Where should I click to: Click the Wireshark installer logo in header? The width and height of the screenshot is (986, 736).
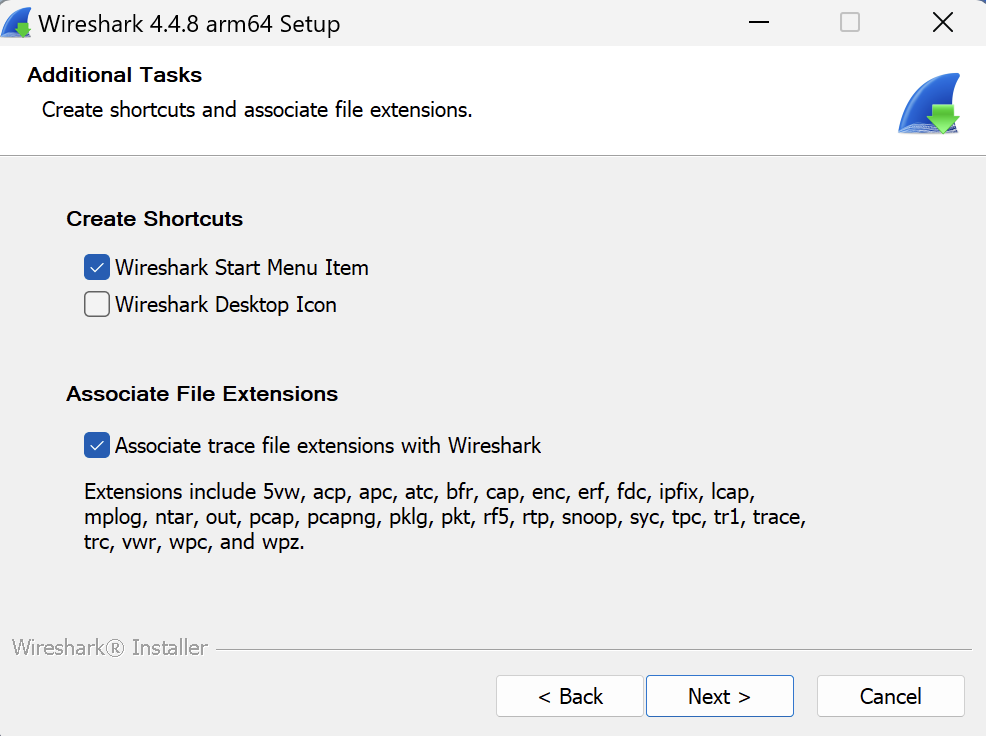928,104
